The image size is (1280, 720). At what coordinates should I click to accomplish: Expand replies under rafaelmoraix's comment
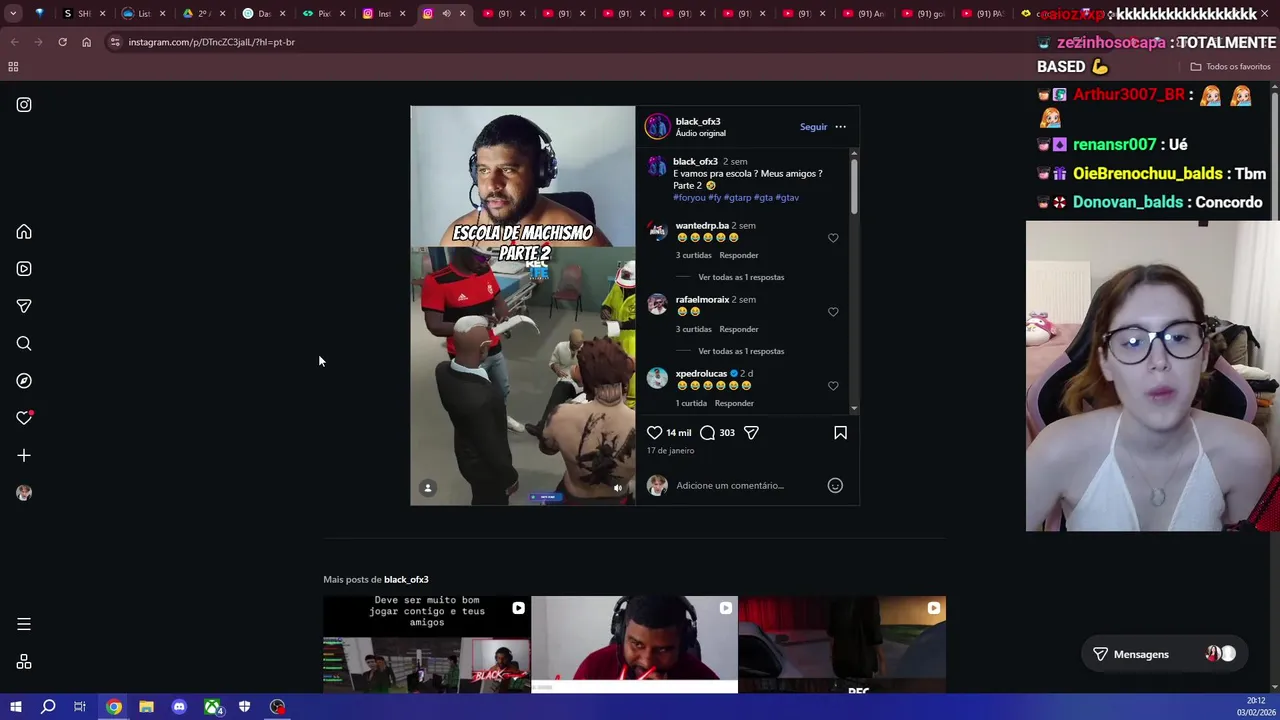click(741, 351)
